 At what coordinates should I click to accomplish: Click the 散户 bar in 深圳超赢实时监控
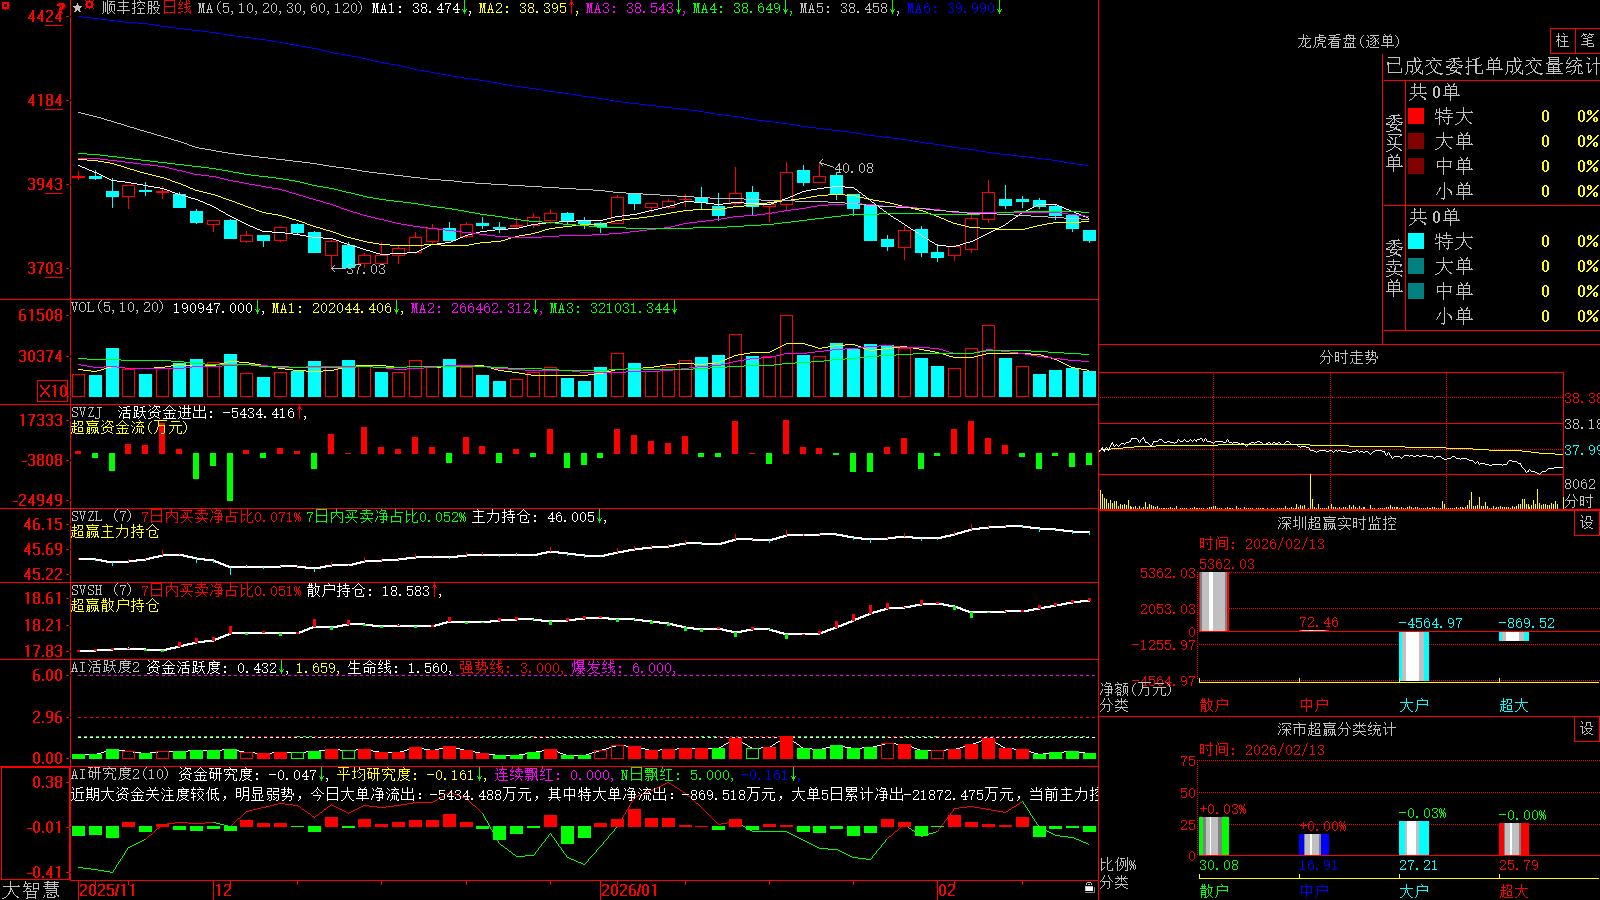pyautogui.click(x=1213, y=601)
